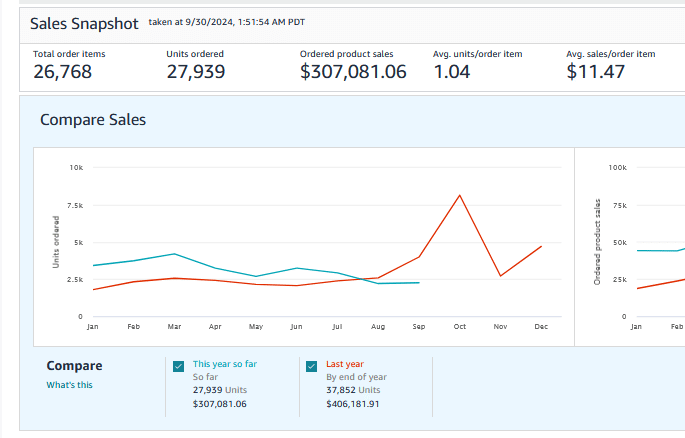Click the "This year so far" legend label
This screenshot has width=685, height=438.
click(x=224, y=364)
